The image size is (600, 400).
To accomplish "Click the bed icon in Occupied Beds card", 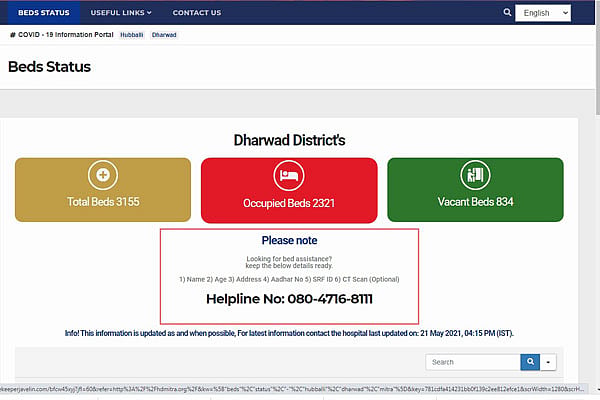I will [x=289, y=176].
